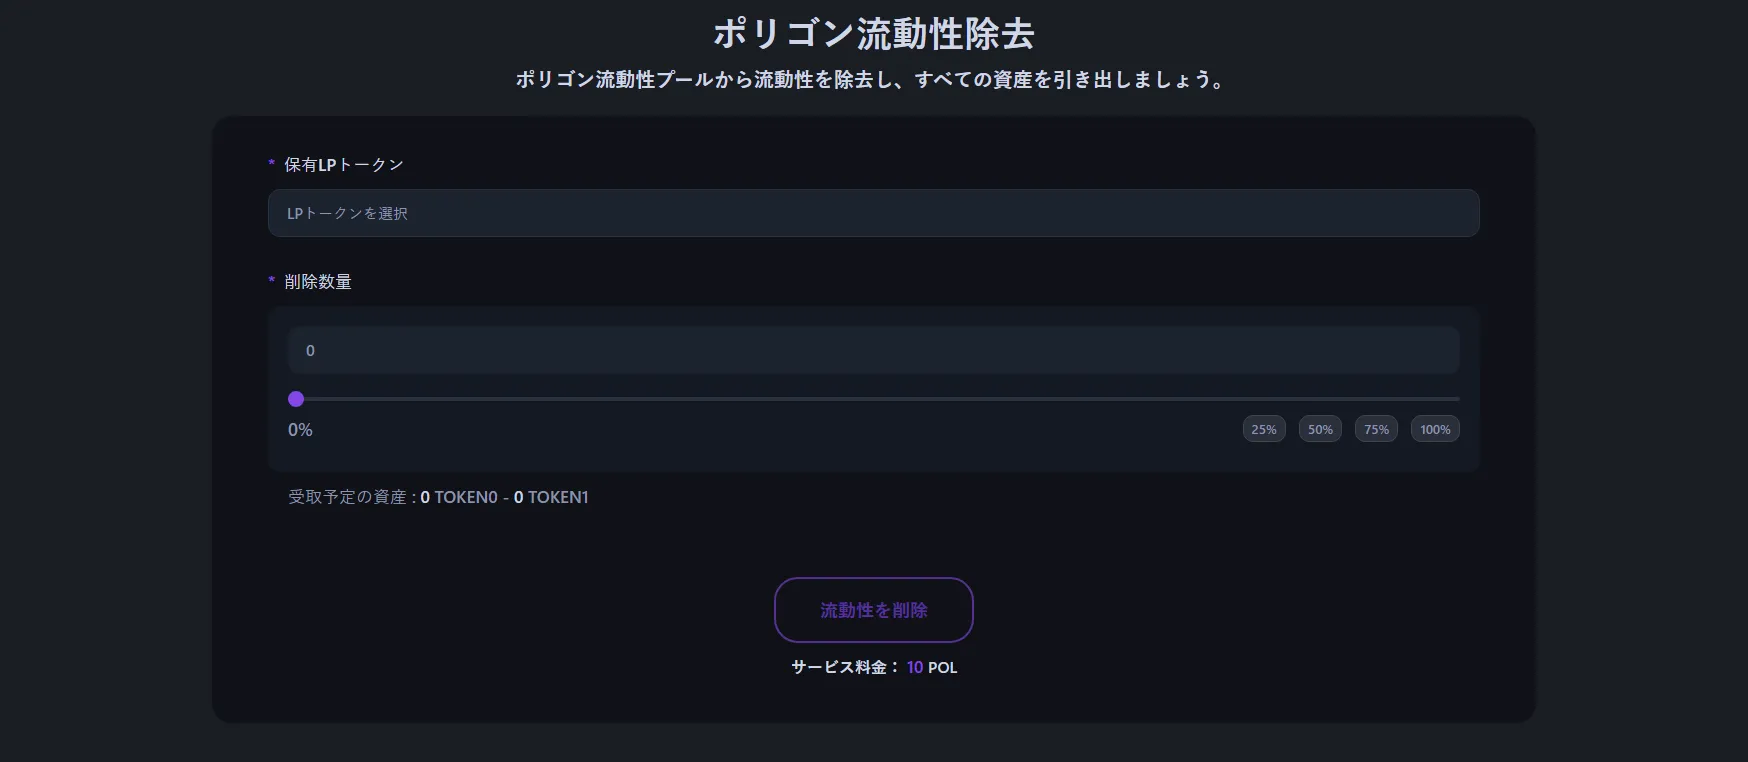Click the ポリゴン流動性除去 page heading
Image resolution: width=1748 pixels, height=762 pixels.
pos(873,34)
